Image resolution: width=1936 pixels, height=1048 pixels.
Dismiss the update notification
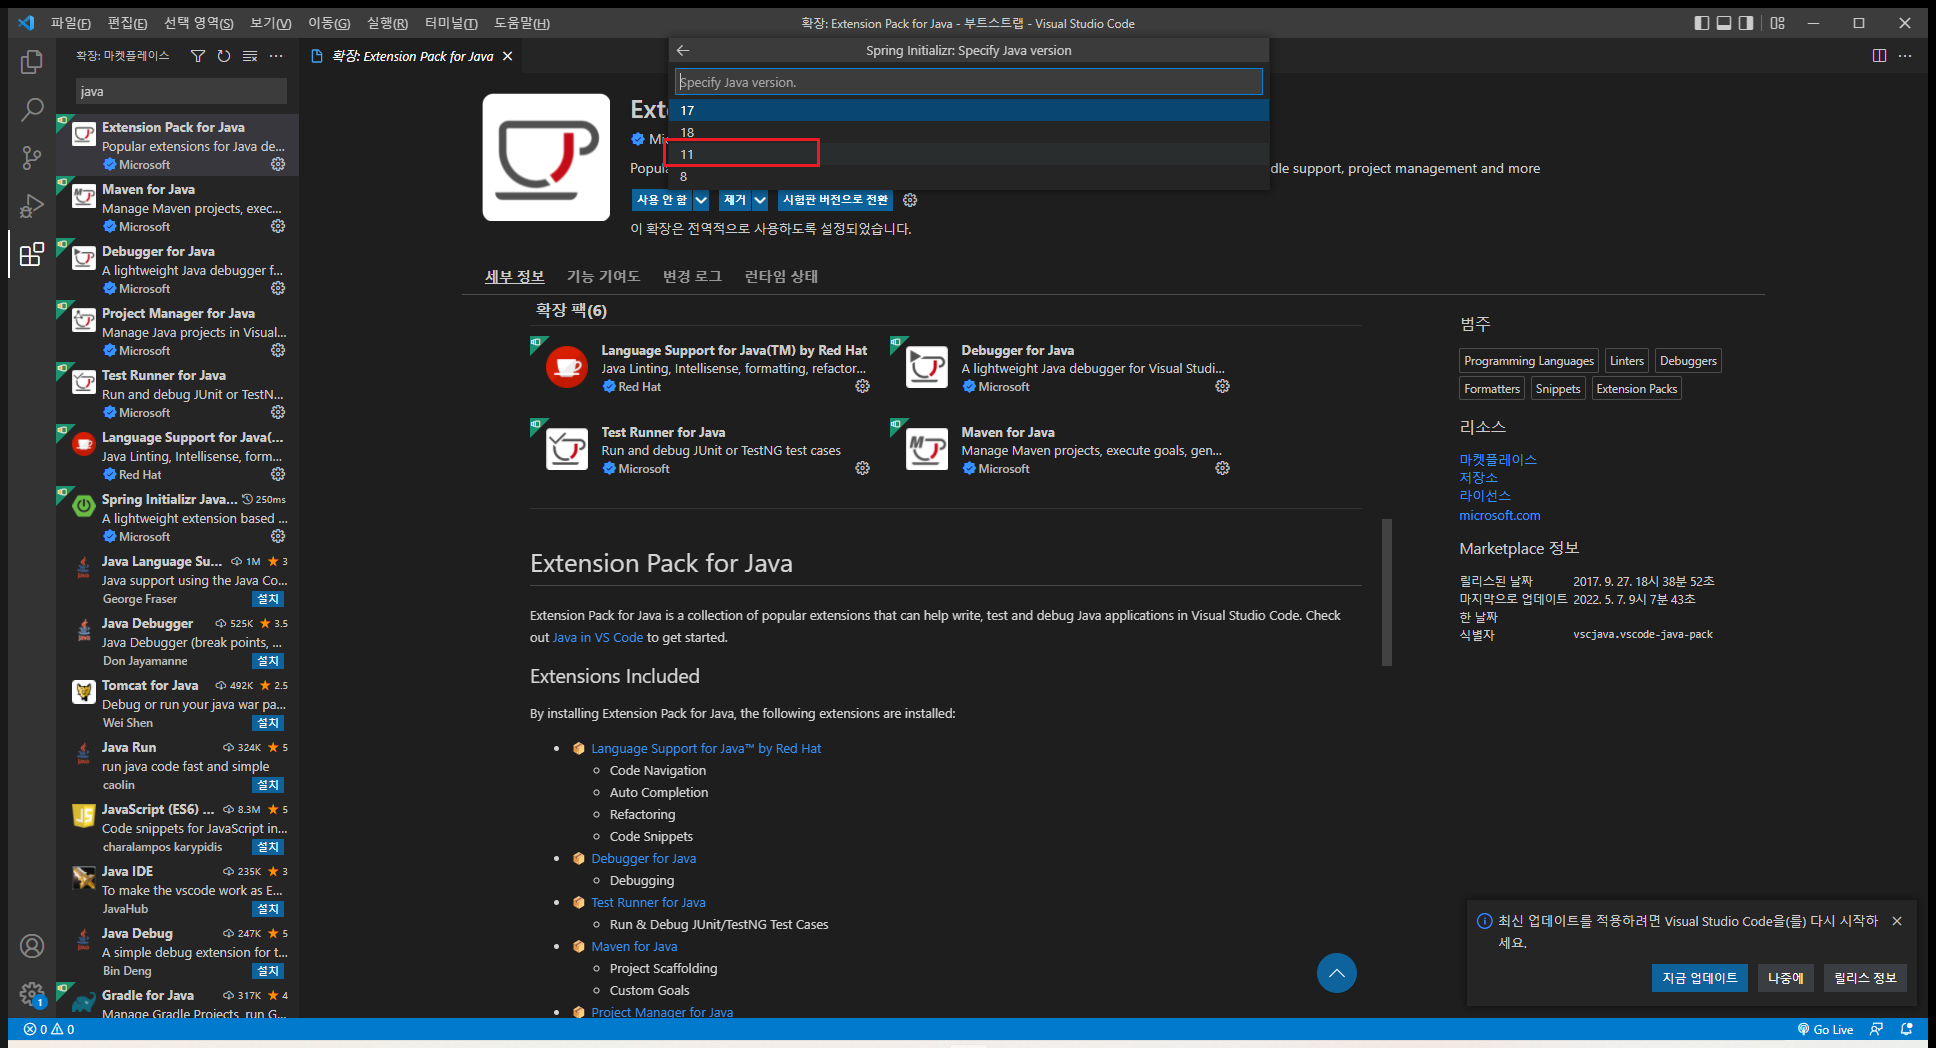pos(1897,921)
